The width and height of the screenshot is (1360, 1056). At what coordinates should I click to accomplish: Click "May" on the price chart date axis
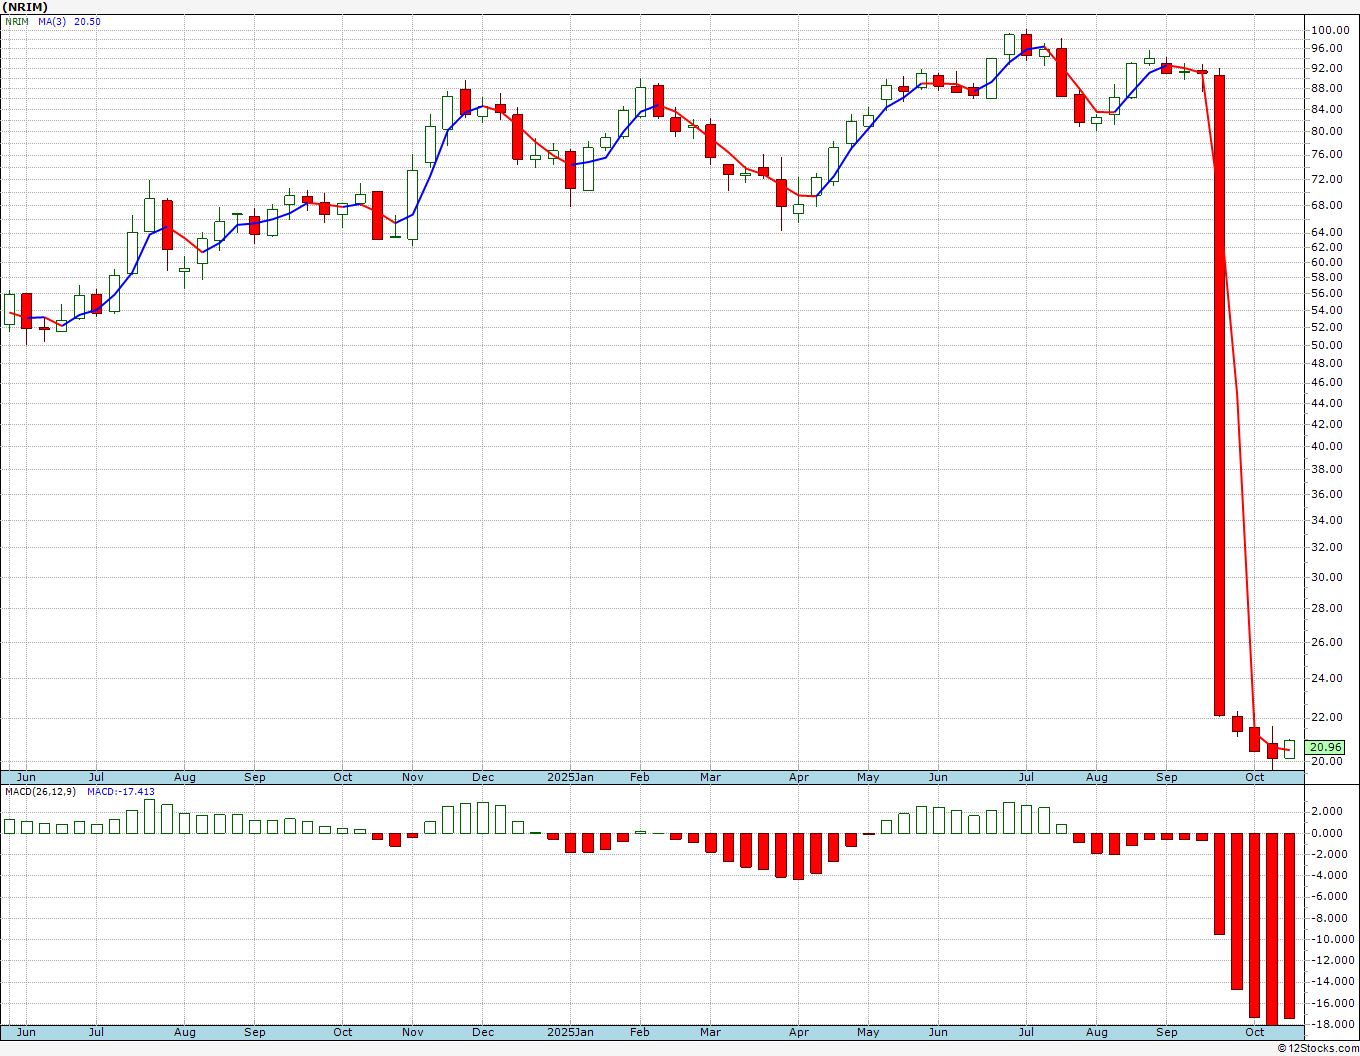[x=868, y=777]
